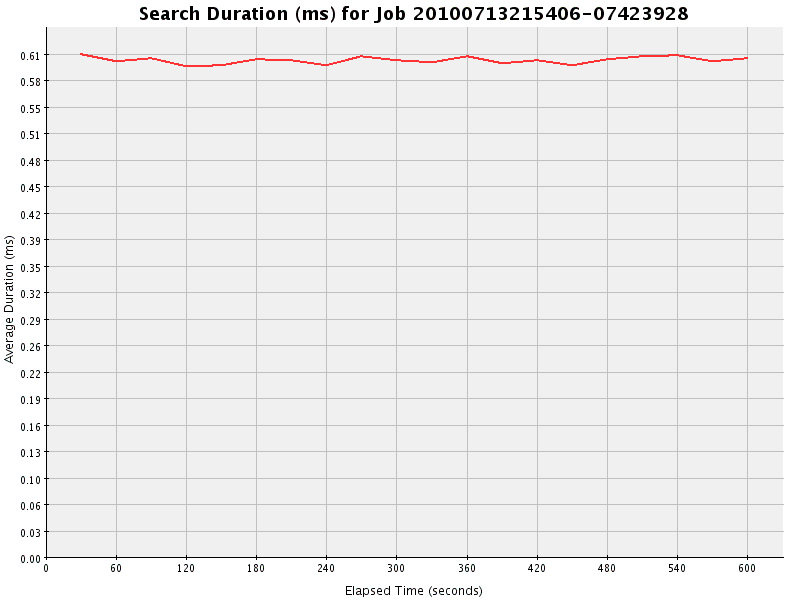Click the 0.48 y-axis tick label

click(30, 162)
